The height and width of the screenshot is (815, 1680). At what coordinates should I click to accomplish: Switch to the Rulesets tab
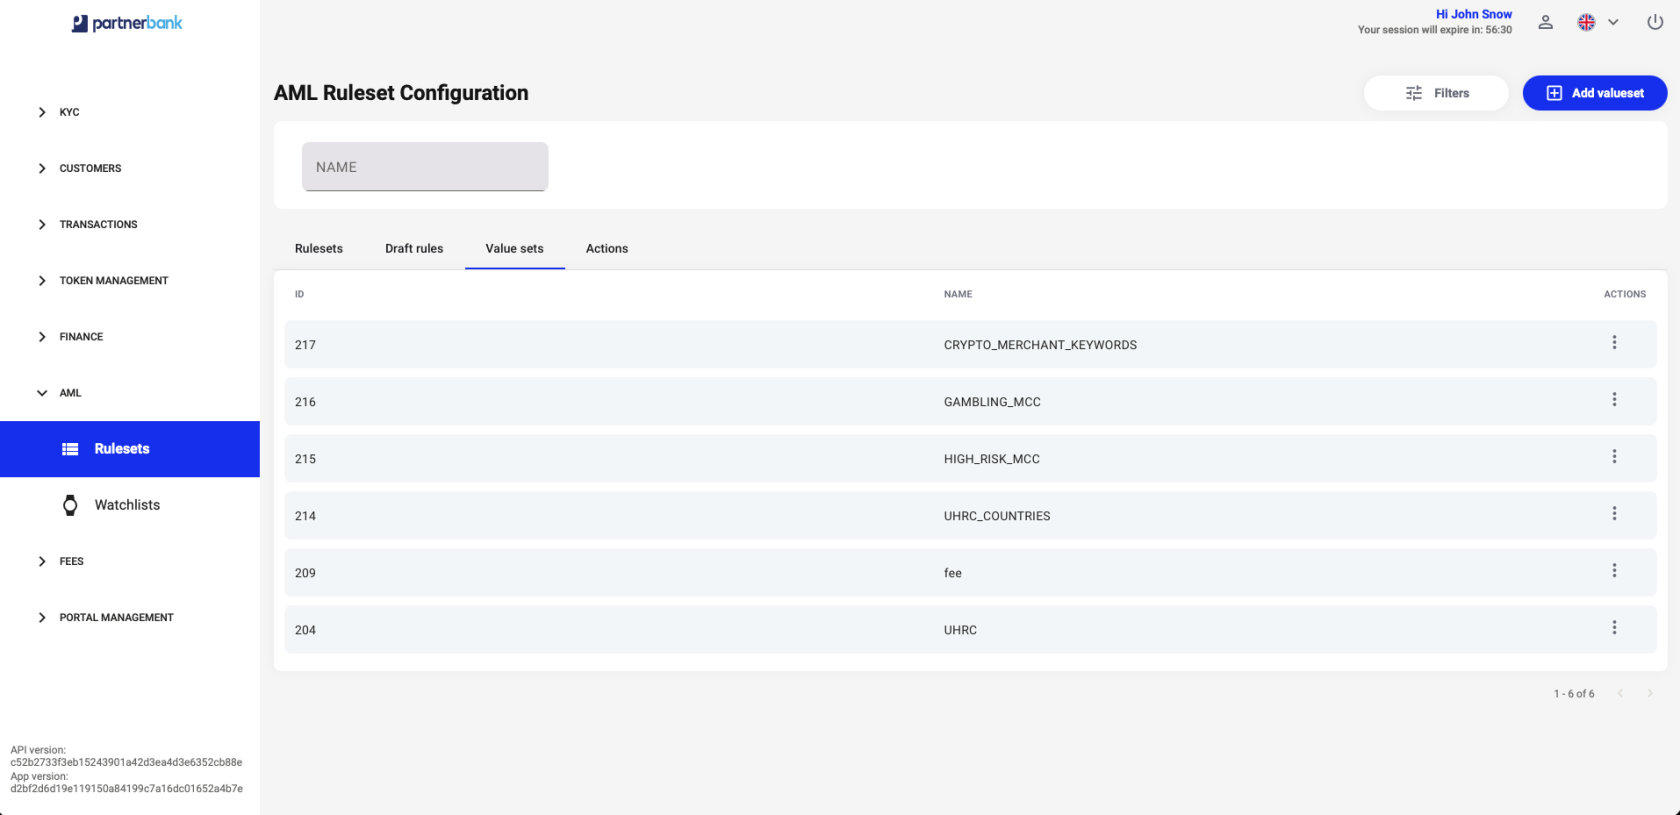(319, 248)
